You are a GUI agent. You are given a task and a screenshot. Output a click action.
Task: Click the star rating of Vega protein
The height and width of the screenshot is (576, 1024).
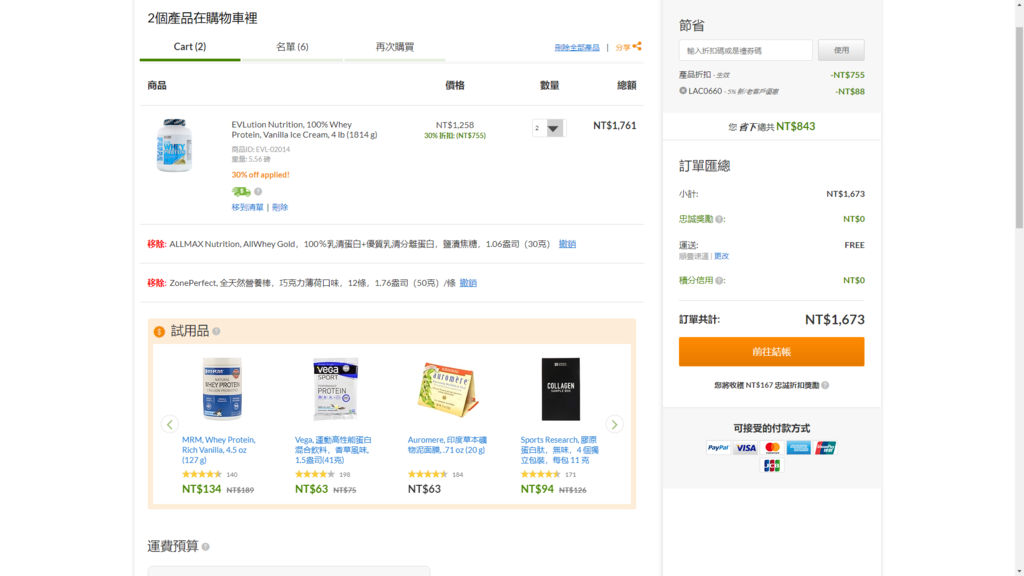315,474
